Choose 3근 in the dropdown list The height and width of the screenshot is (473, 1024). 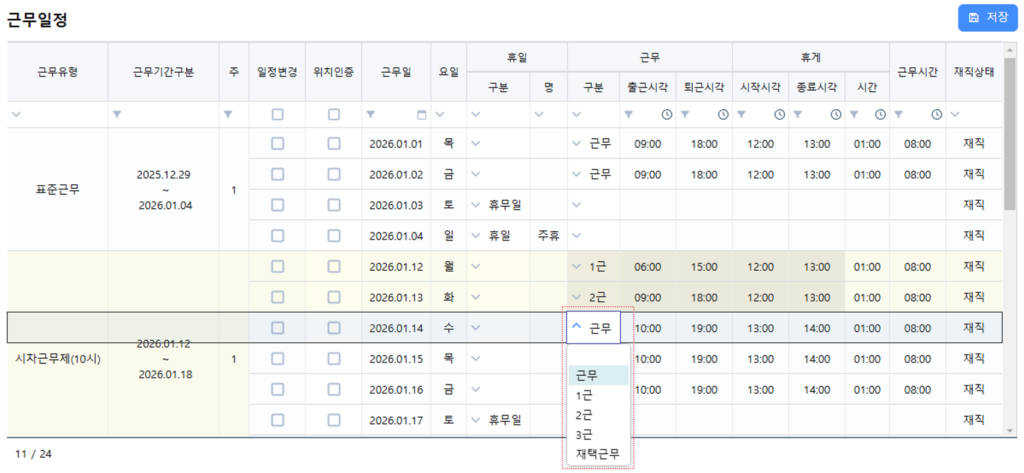[x=586, y=434]
